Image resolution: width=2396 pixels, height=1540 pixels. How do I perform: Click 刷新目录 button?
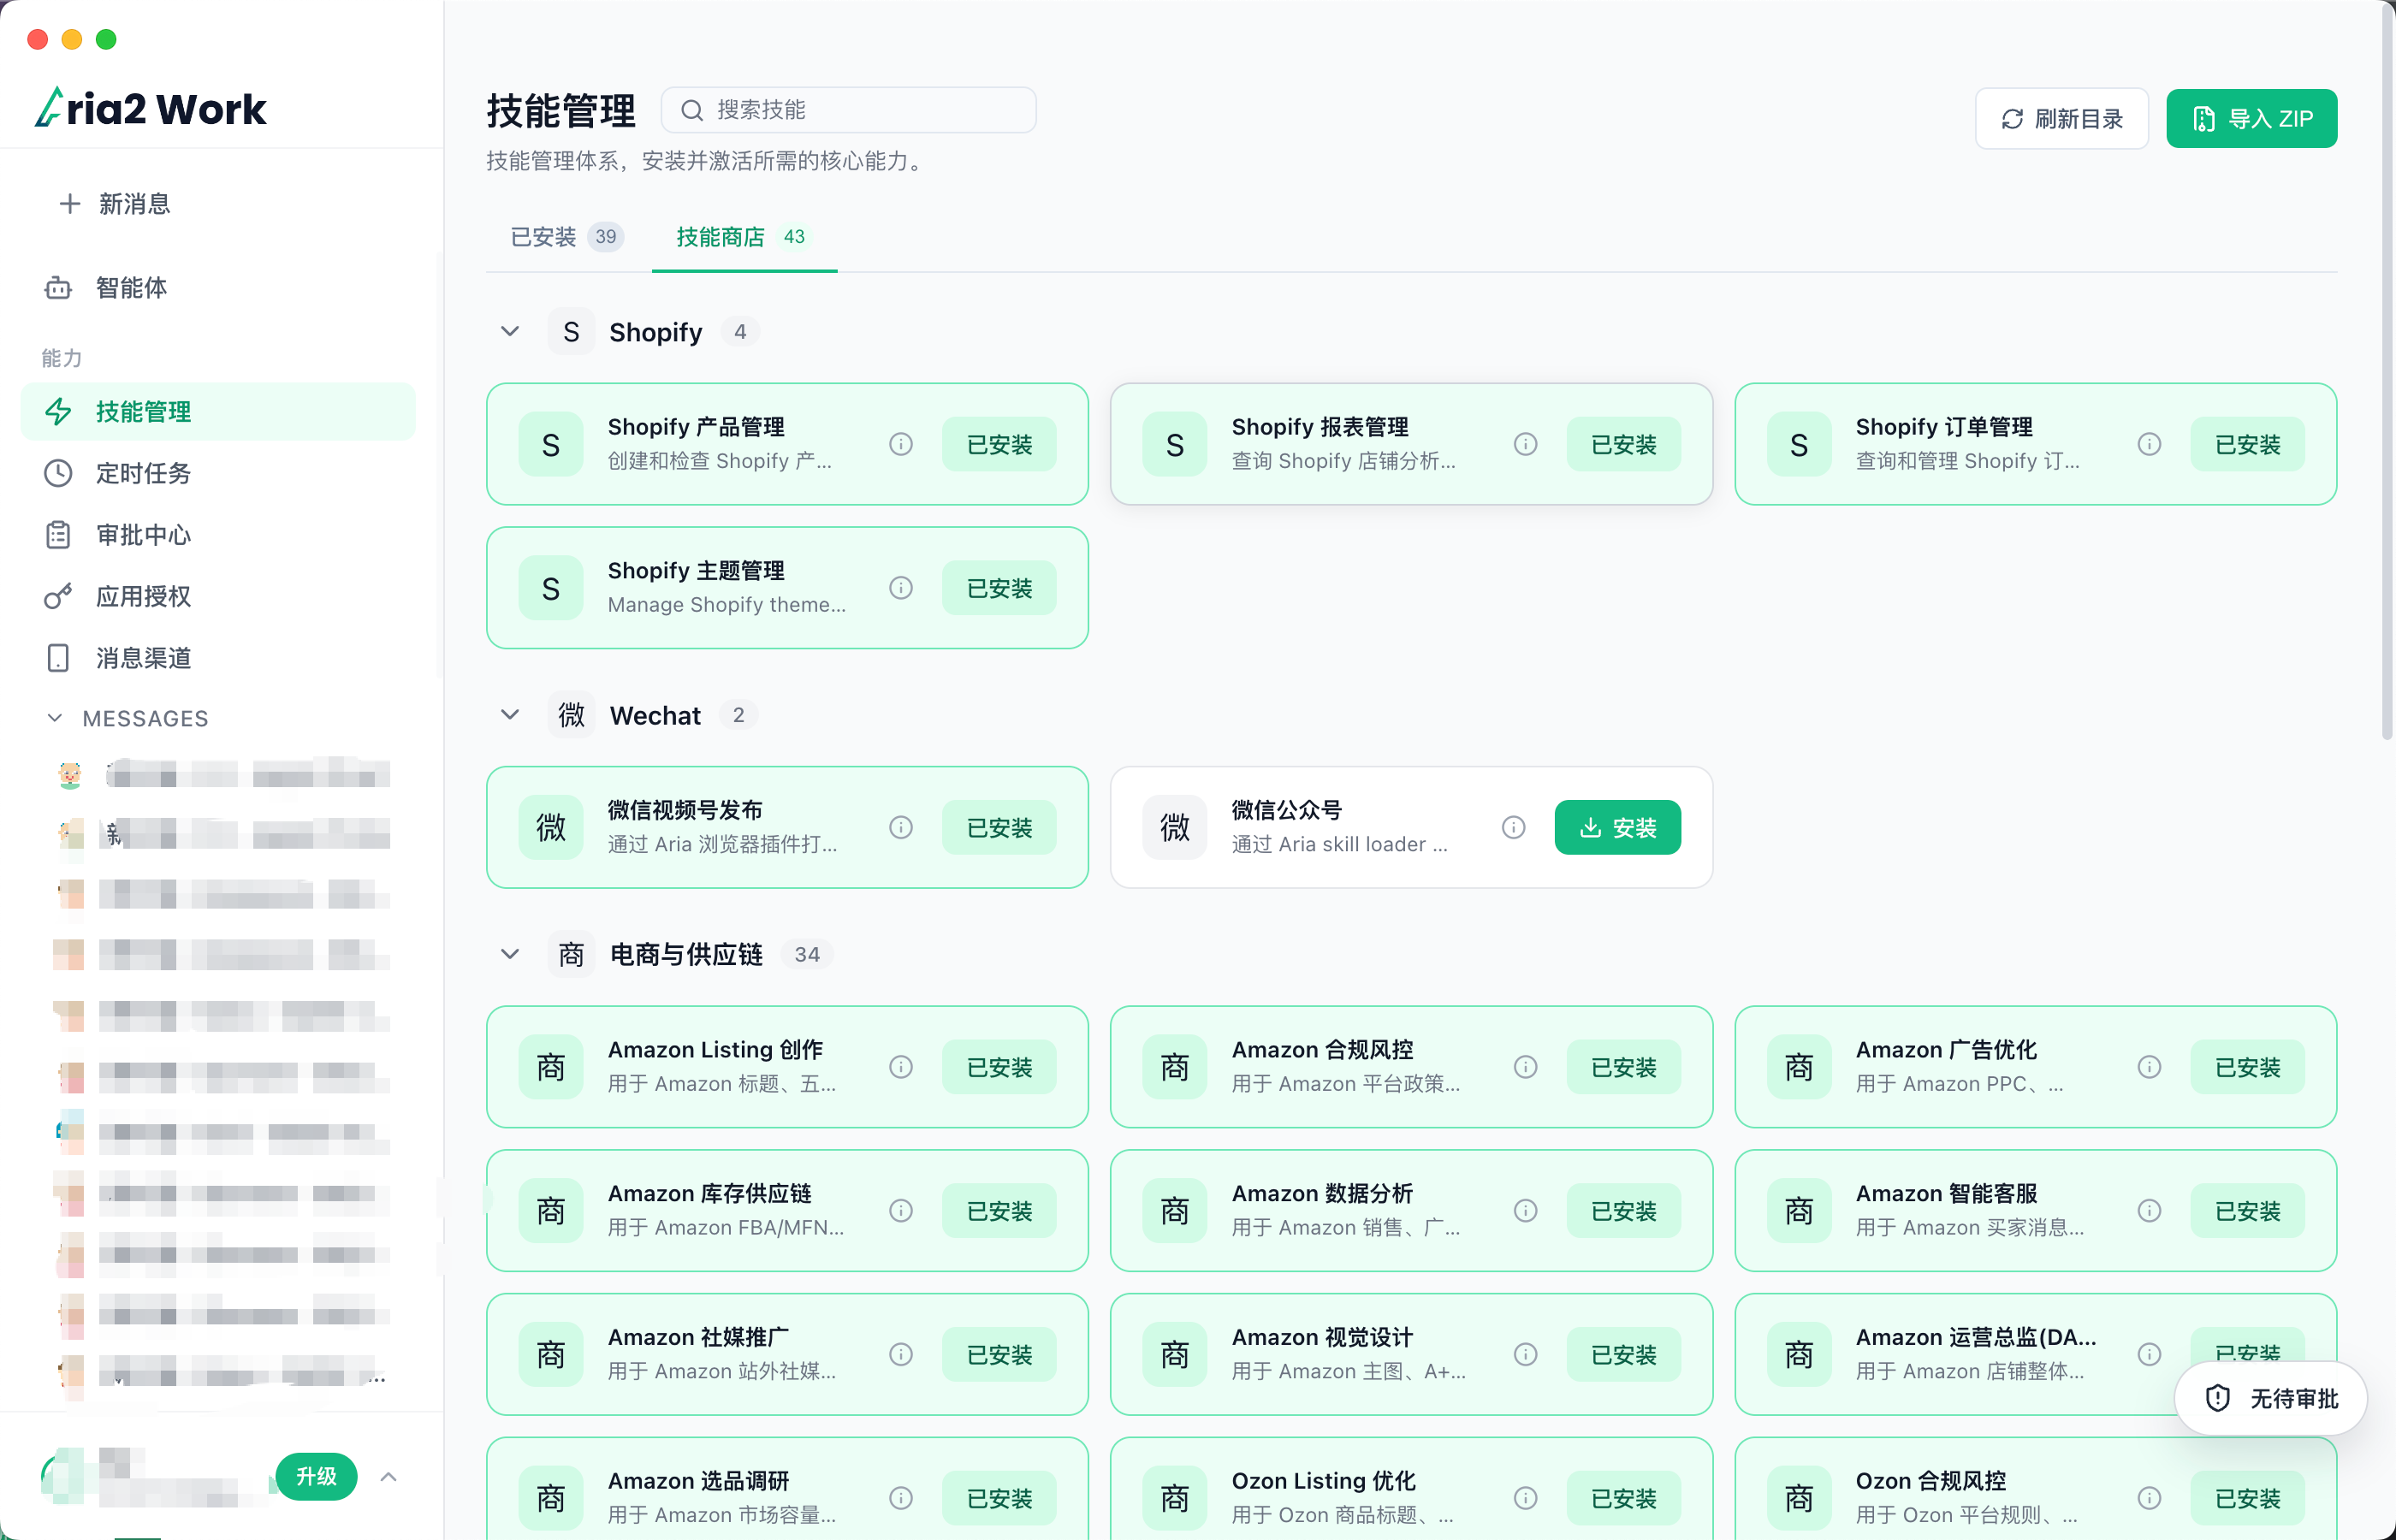(x=2061, y=119)
